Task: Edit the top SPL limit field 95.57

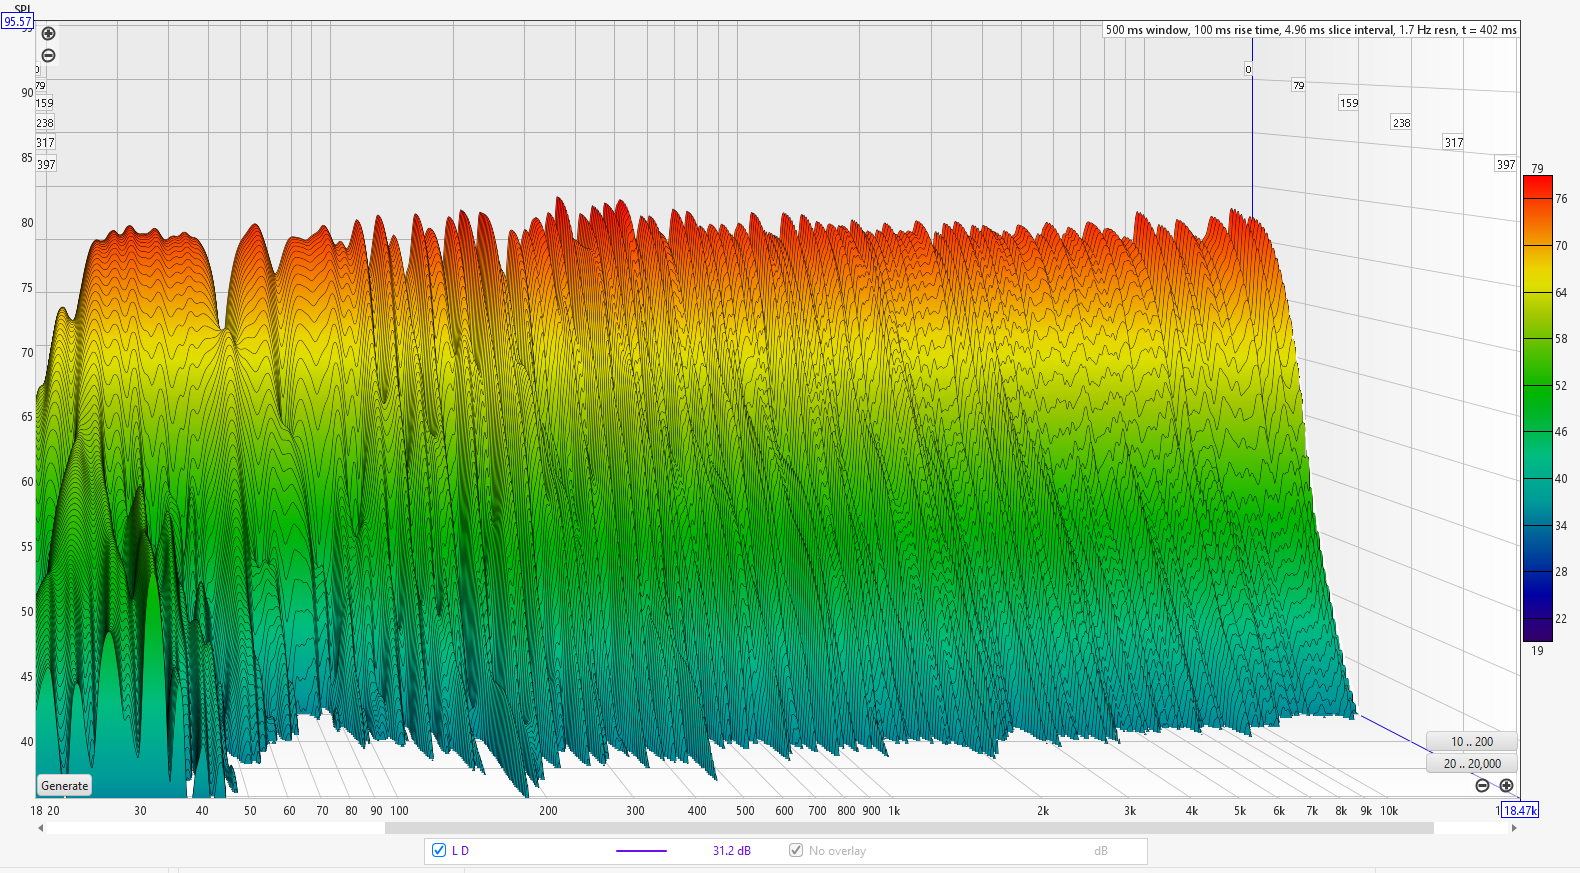Action: pyautogui.click(x=18, y=21)
